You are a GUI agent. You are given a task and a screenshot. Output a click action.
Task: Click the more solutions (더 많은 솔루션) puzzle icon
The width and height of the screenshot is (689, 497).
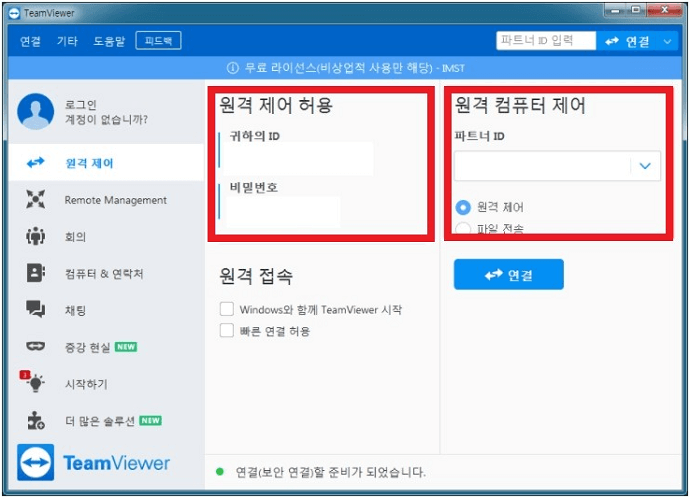pos(36,420)
